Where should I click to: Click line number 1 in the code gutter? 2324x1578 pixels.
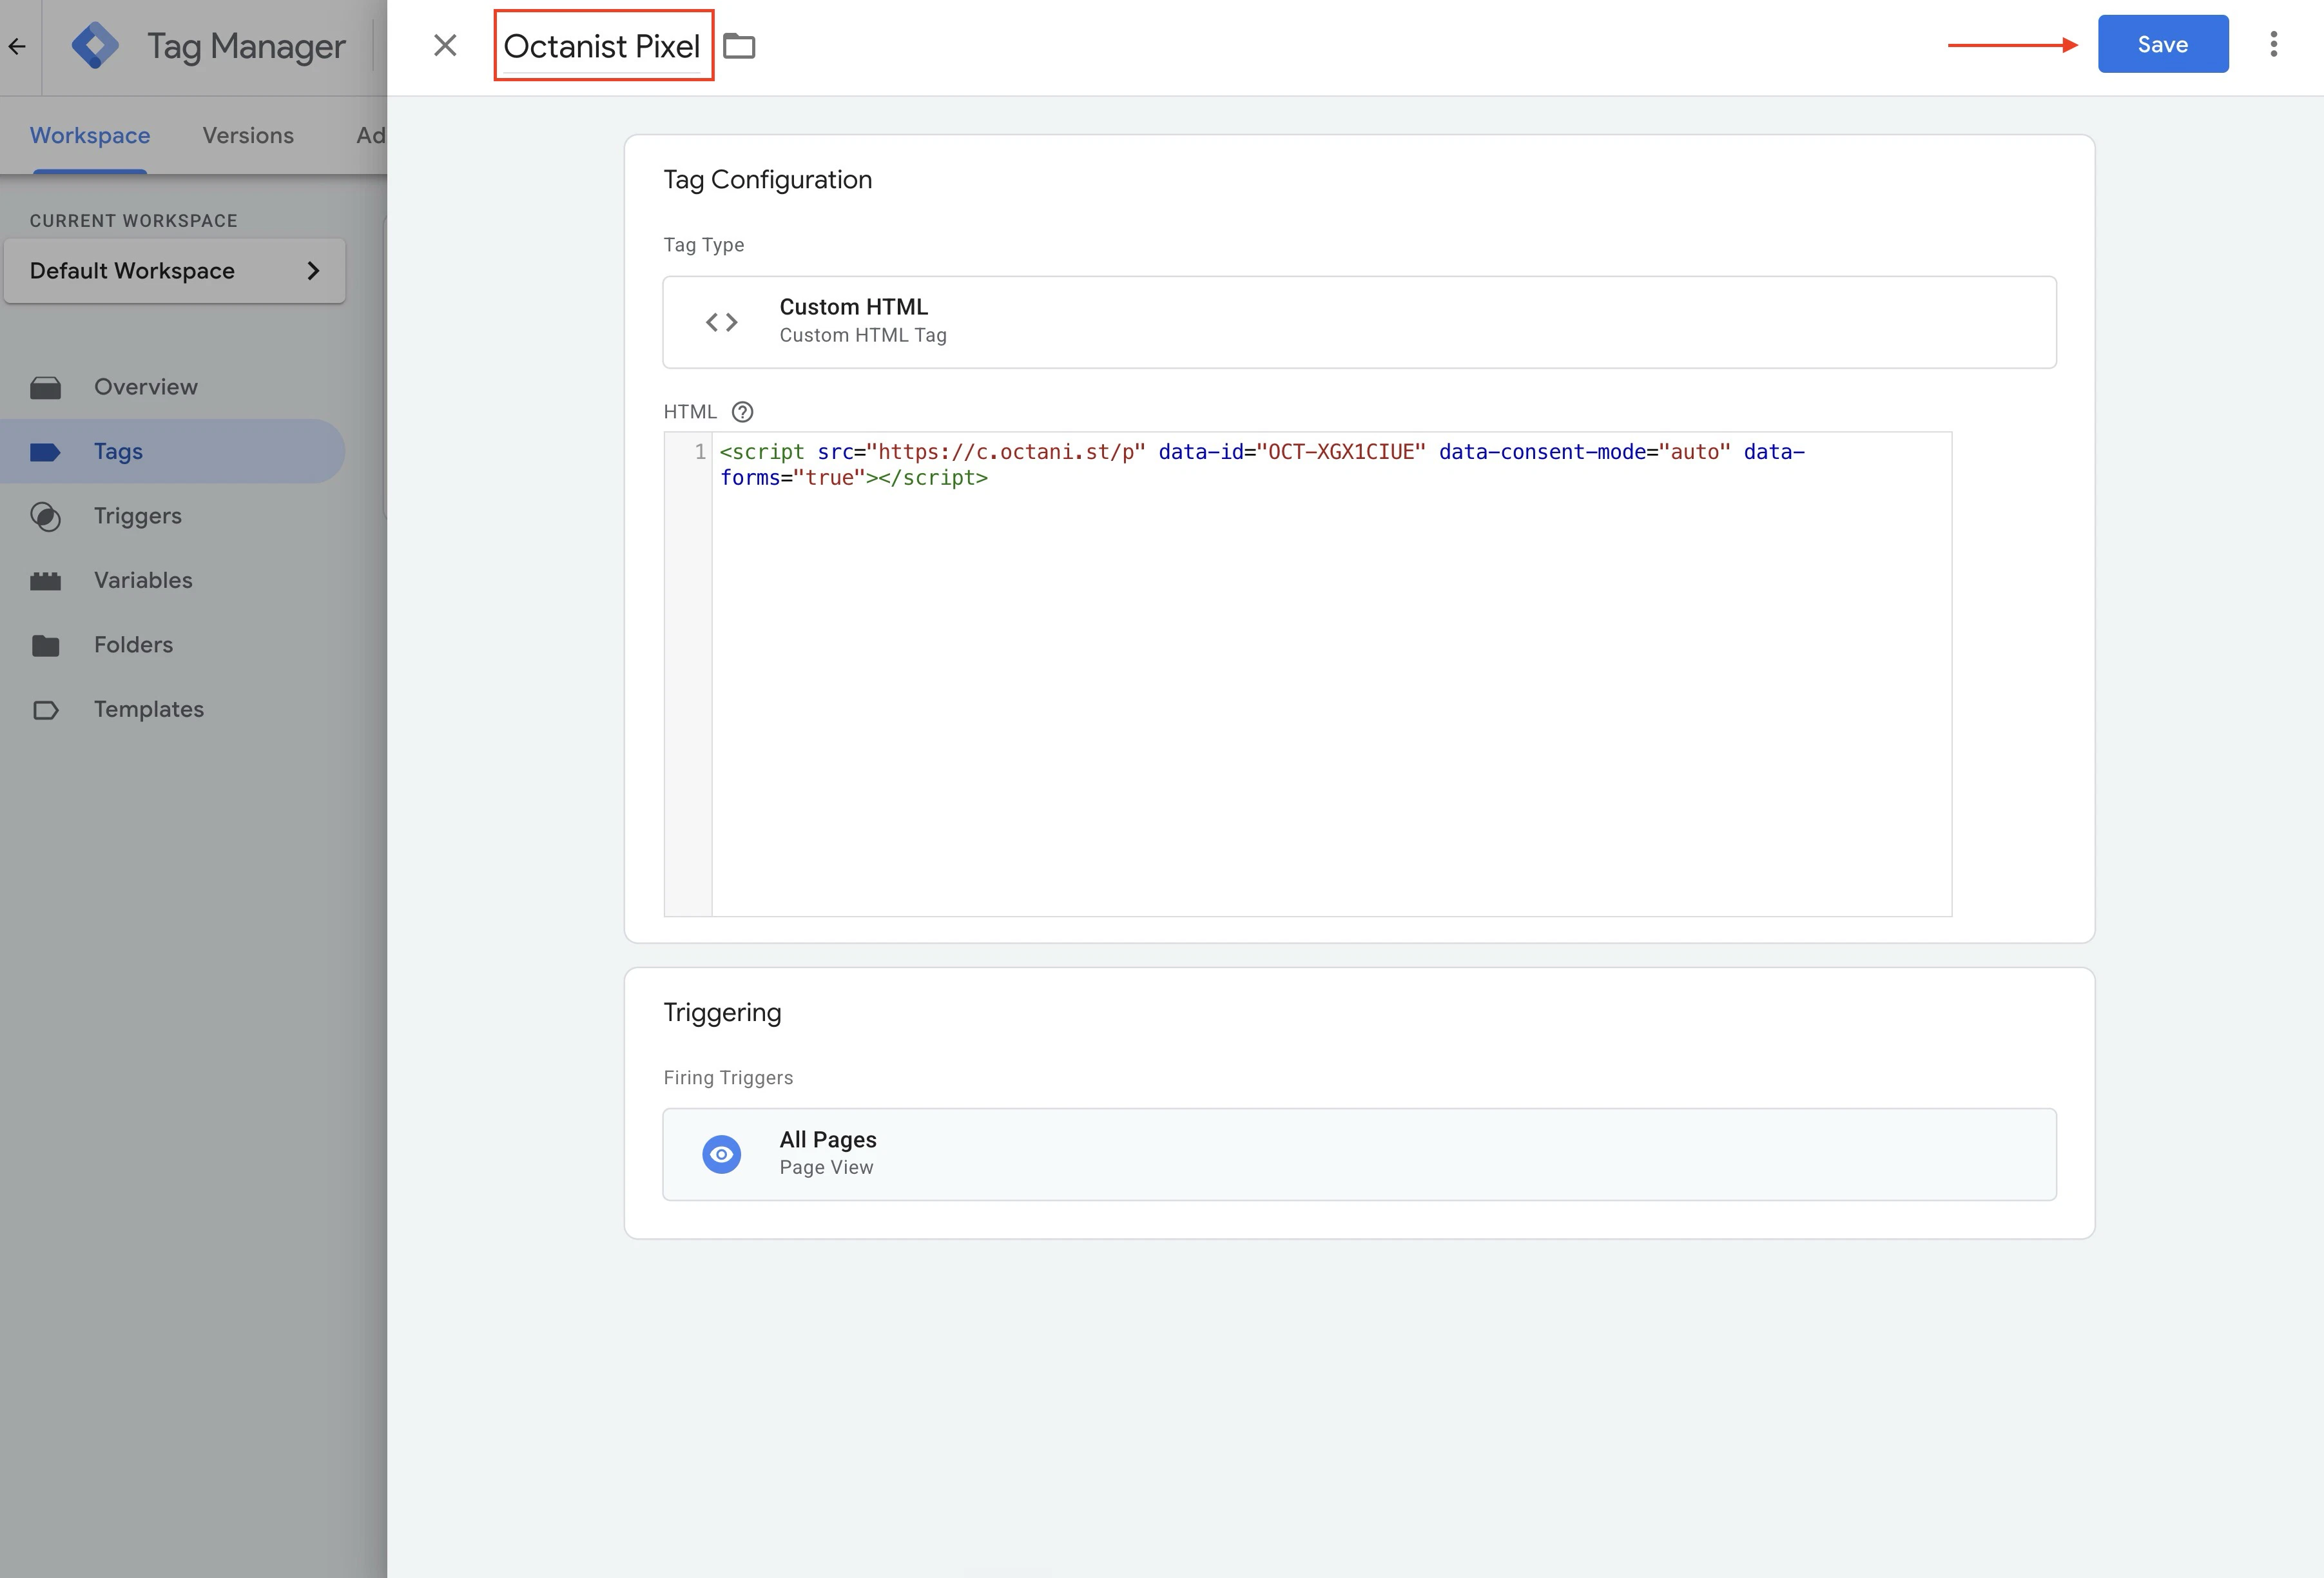pyautogui.click(x=700, y=452)
